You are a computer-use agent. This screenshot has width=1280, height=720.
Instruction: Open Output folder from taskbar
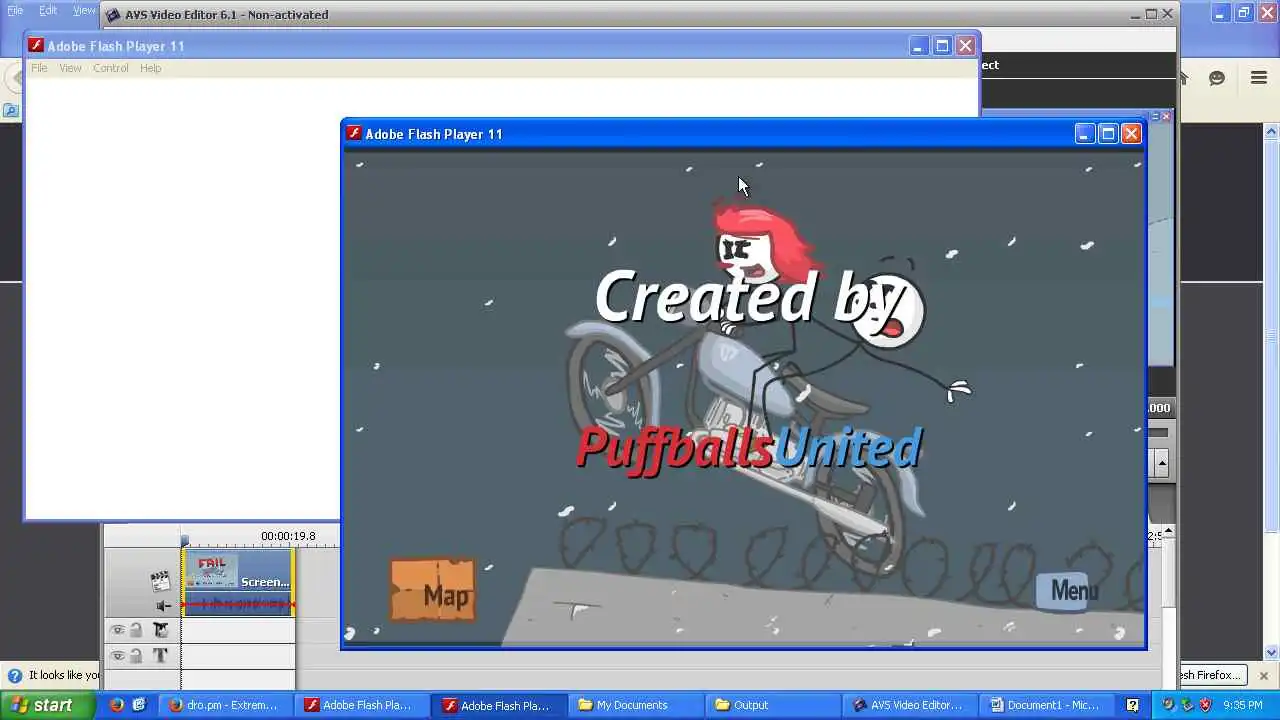pyautogui.click(x=775, y=705)
